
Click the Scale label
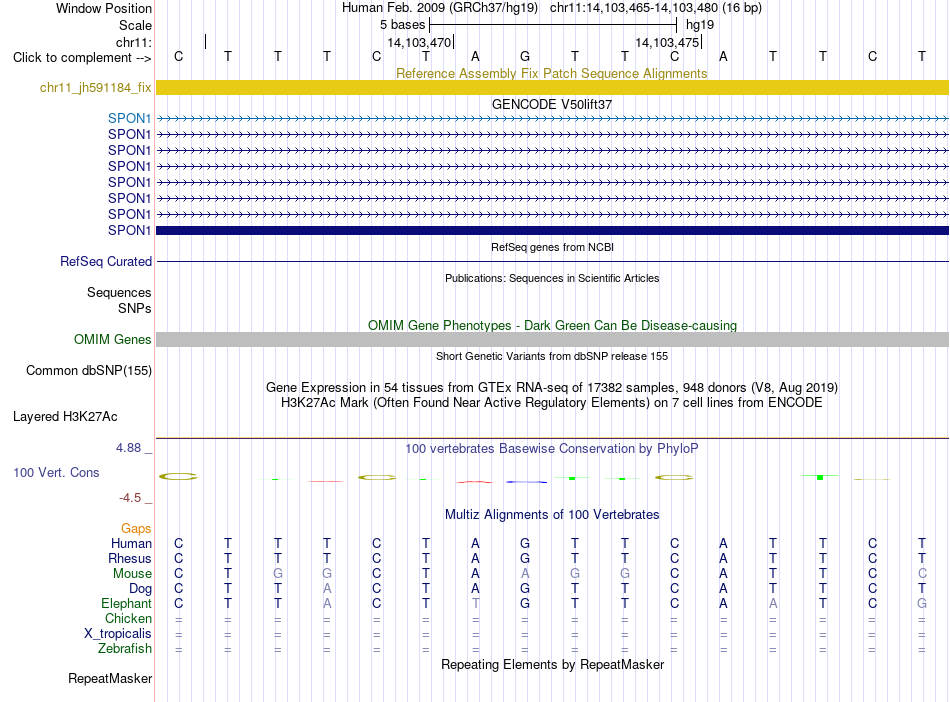coord(135,25)
